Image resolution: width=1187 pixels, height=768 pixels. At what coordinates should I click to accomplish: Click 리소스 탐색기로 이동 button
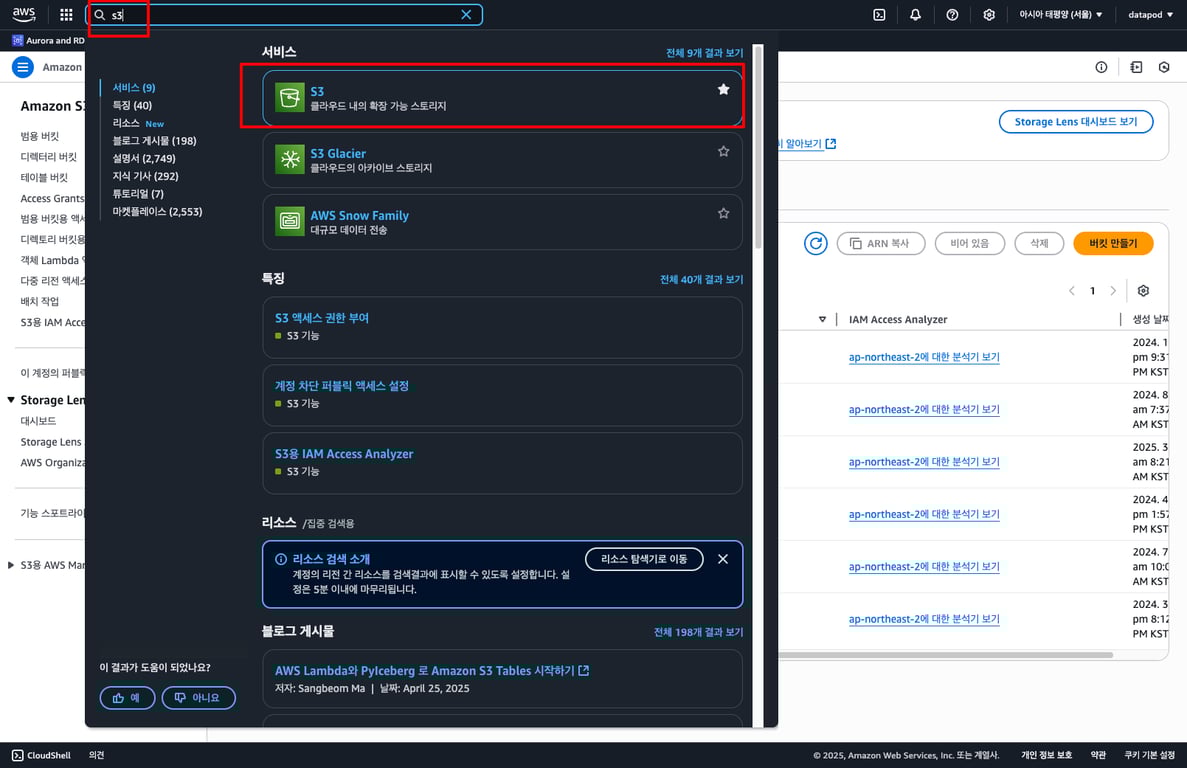(x=644, y=559)
